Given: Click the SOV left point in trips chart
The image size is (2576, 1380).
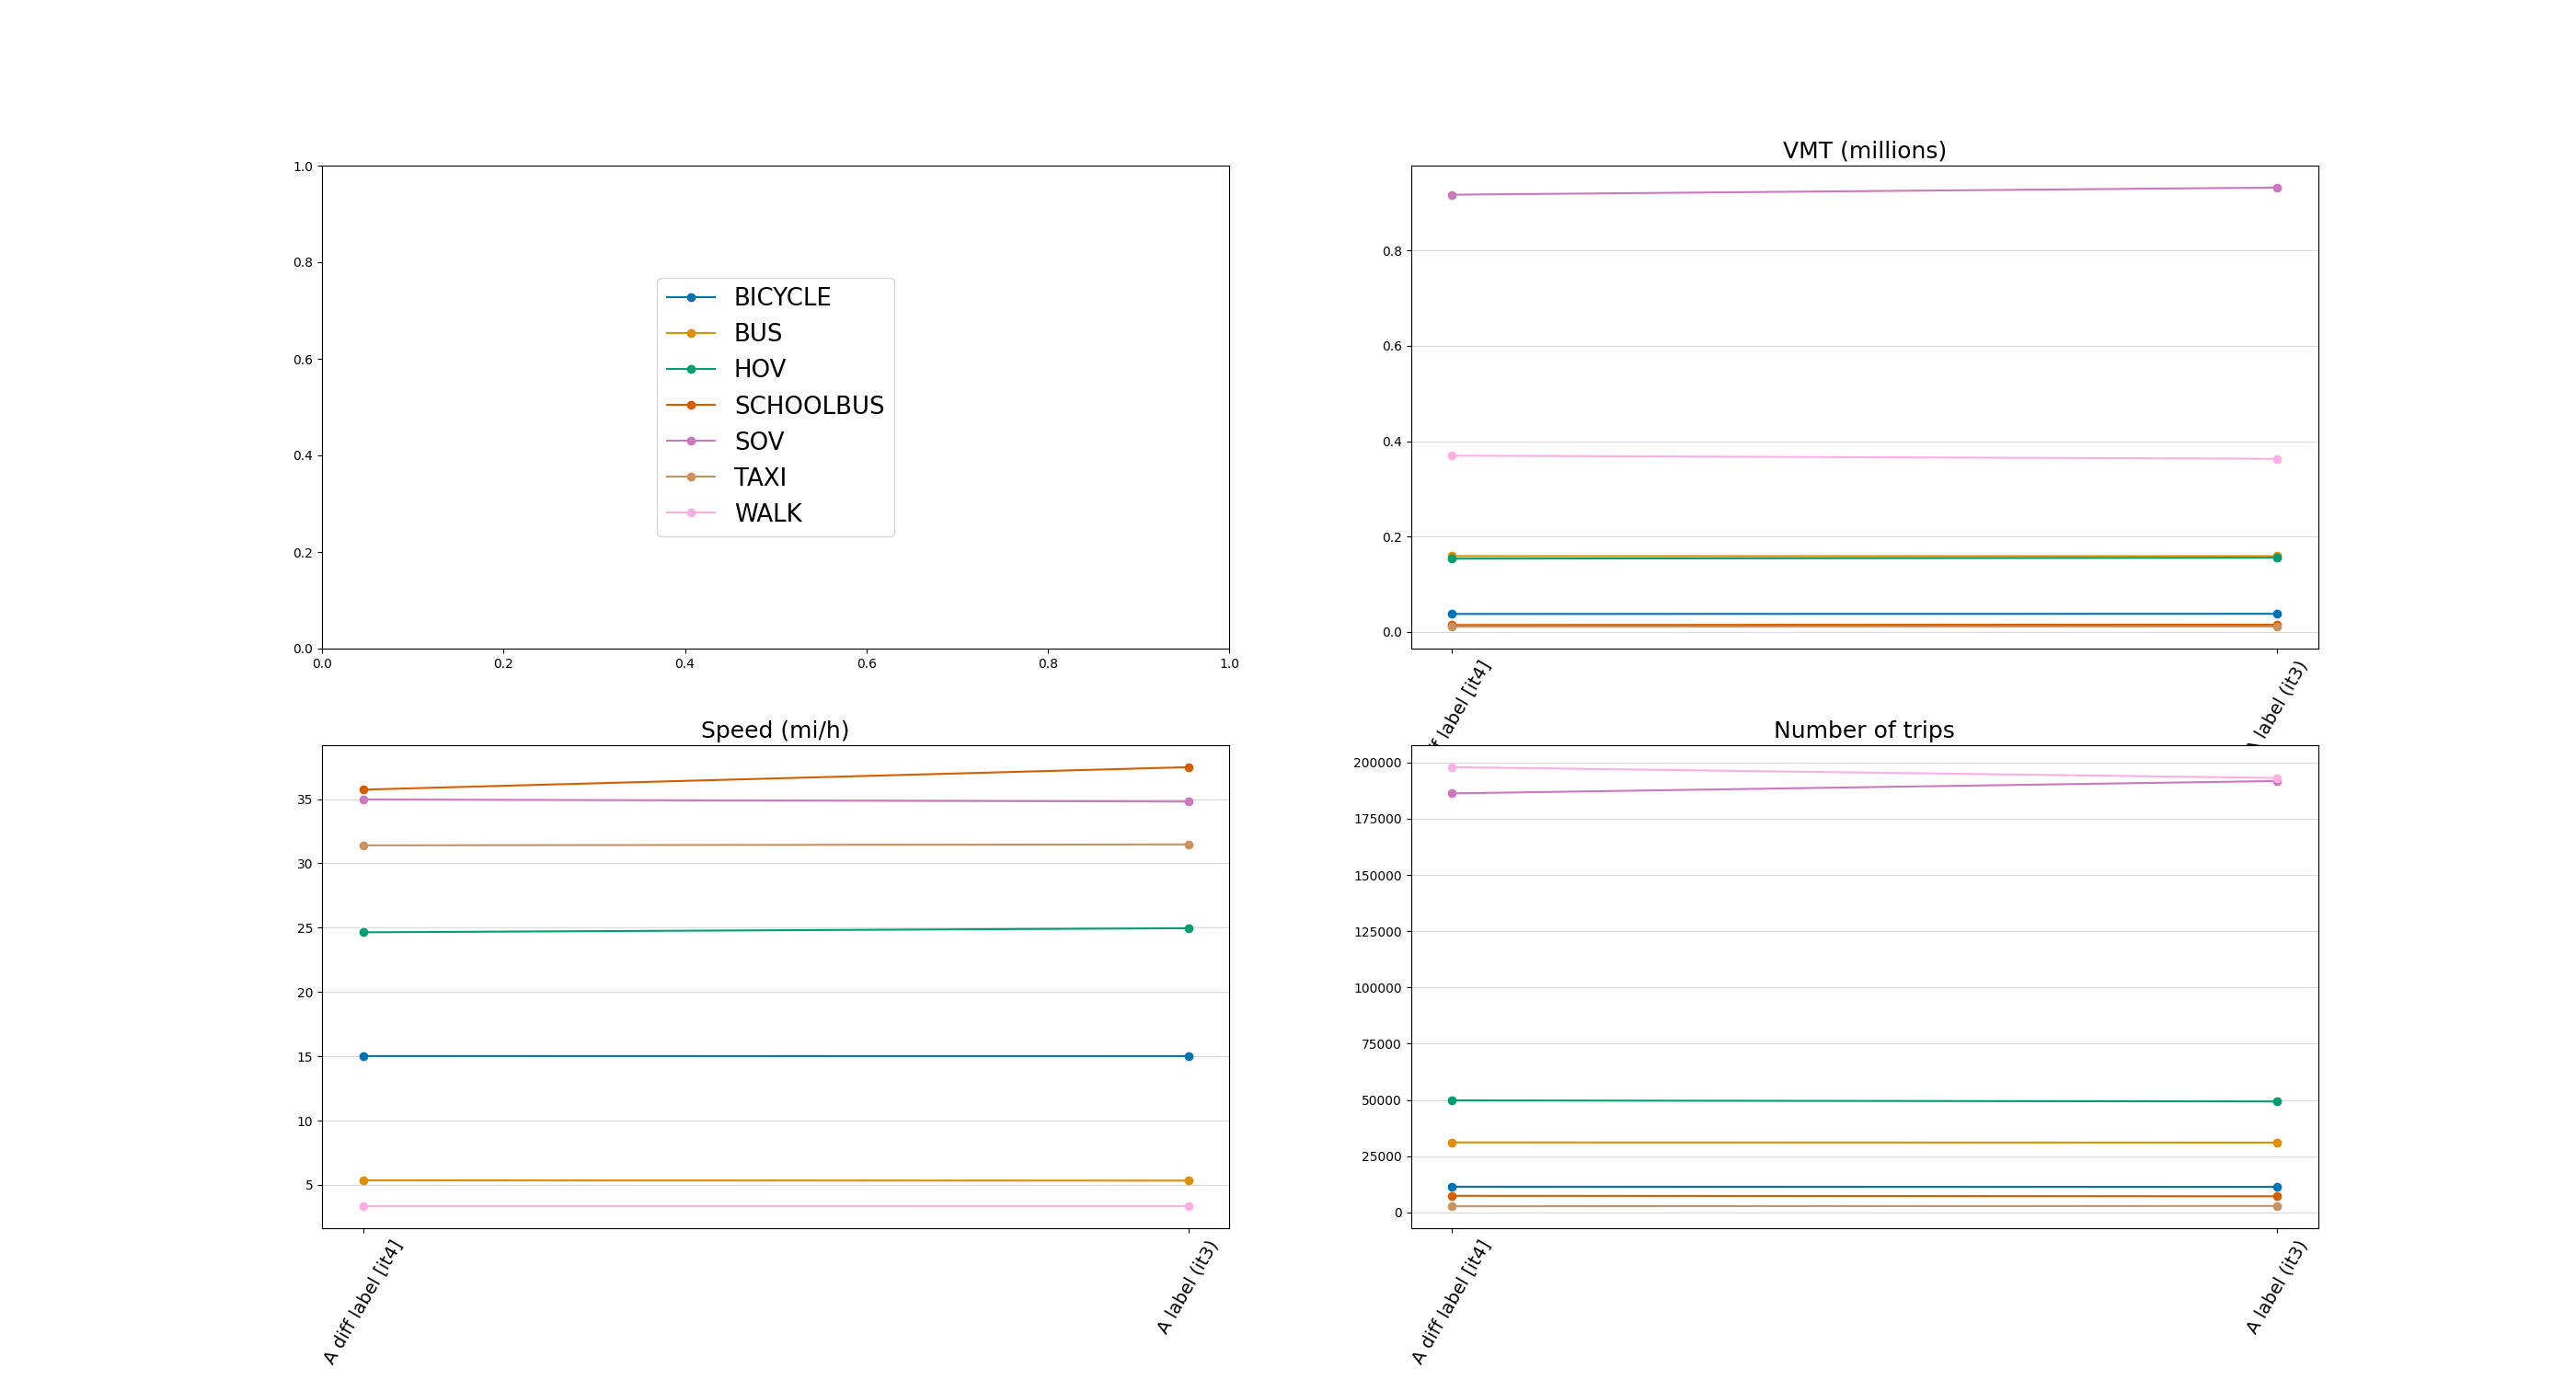Looking at the screenshot, I should (x=1452, y=794).
